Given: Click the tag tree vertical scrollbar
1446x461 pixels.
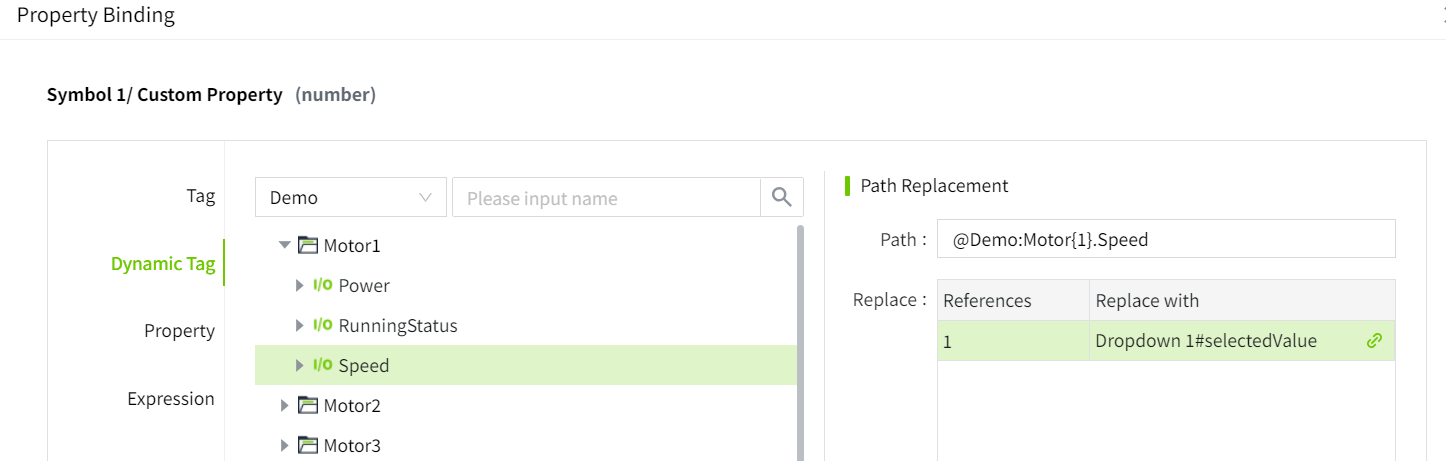Looking at the screenshot, I should click(800, 340).
